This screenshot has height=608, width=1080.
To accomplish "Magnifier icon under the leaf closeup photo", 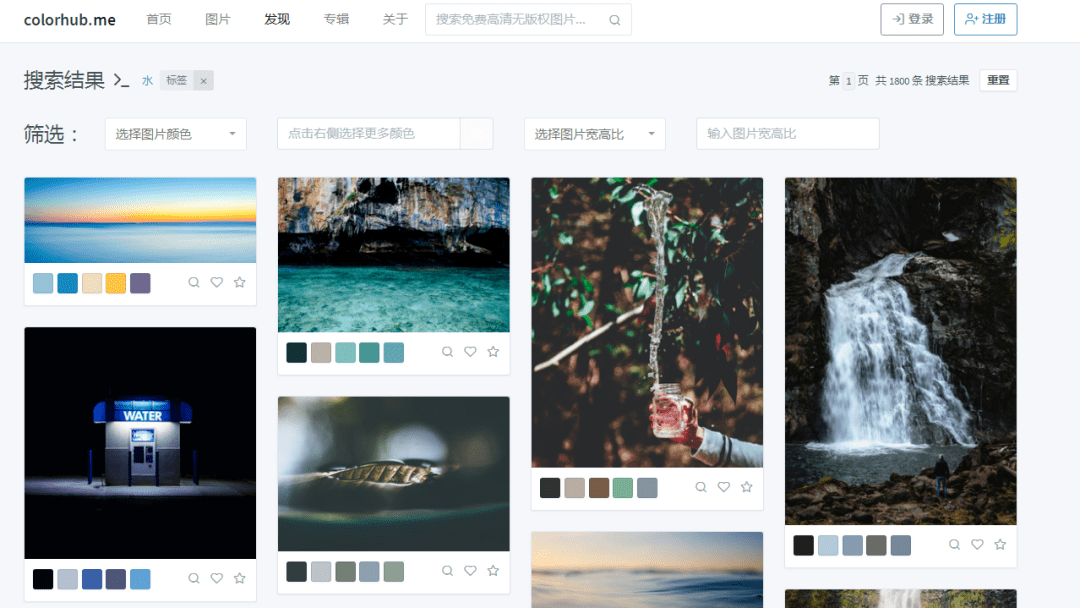I will [x=447, y=571].
